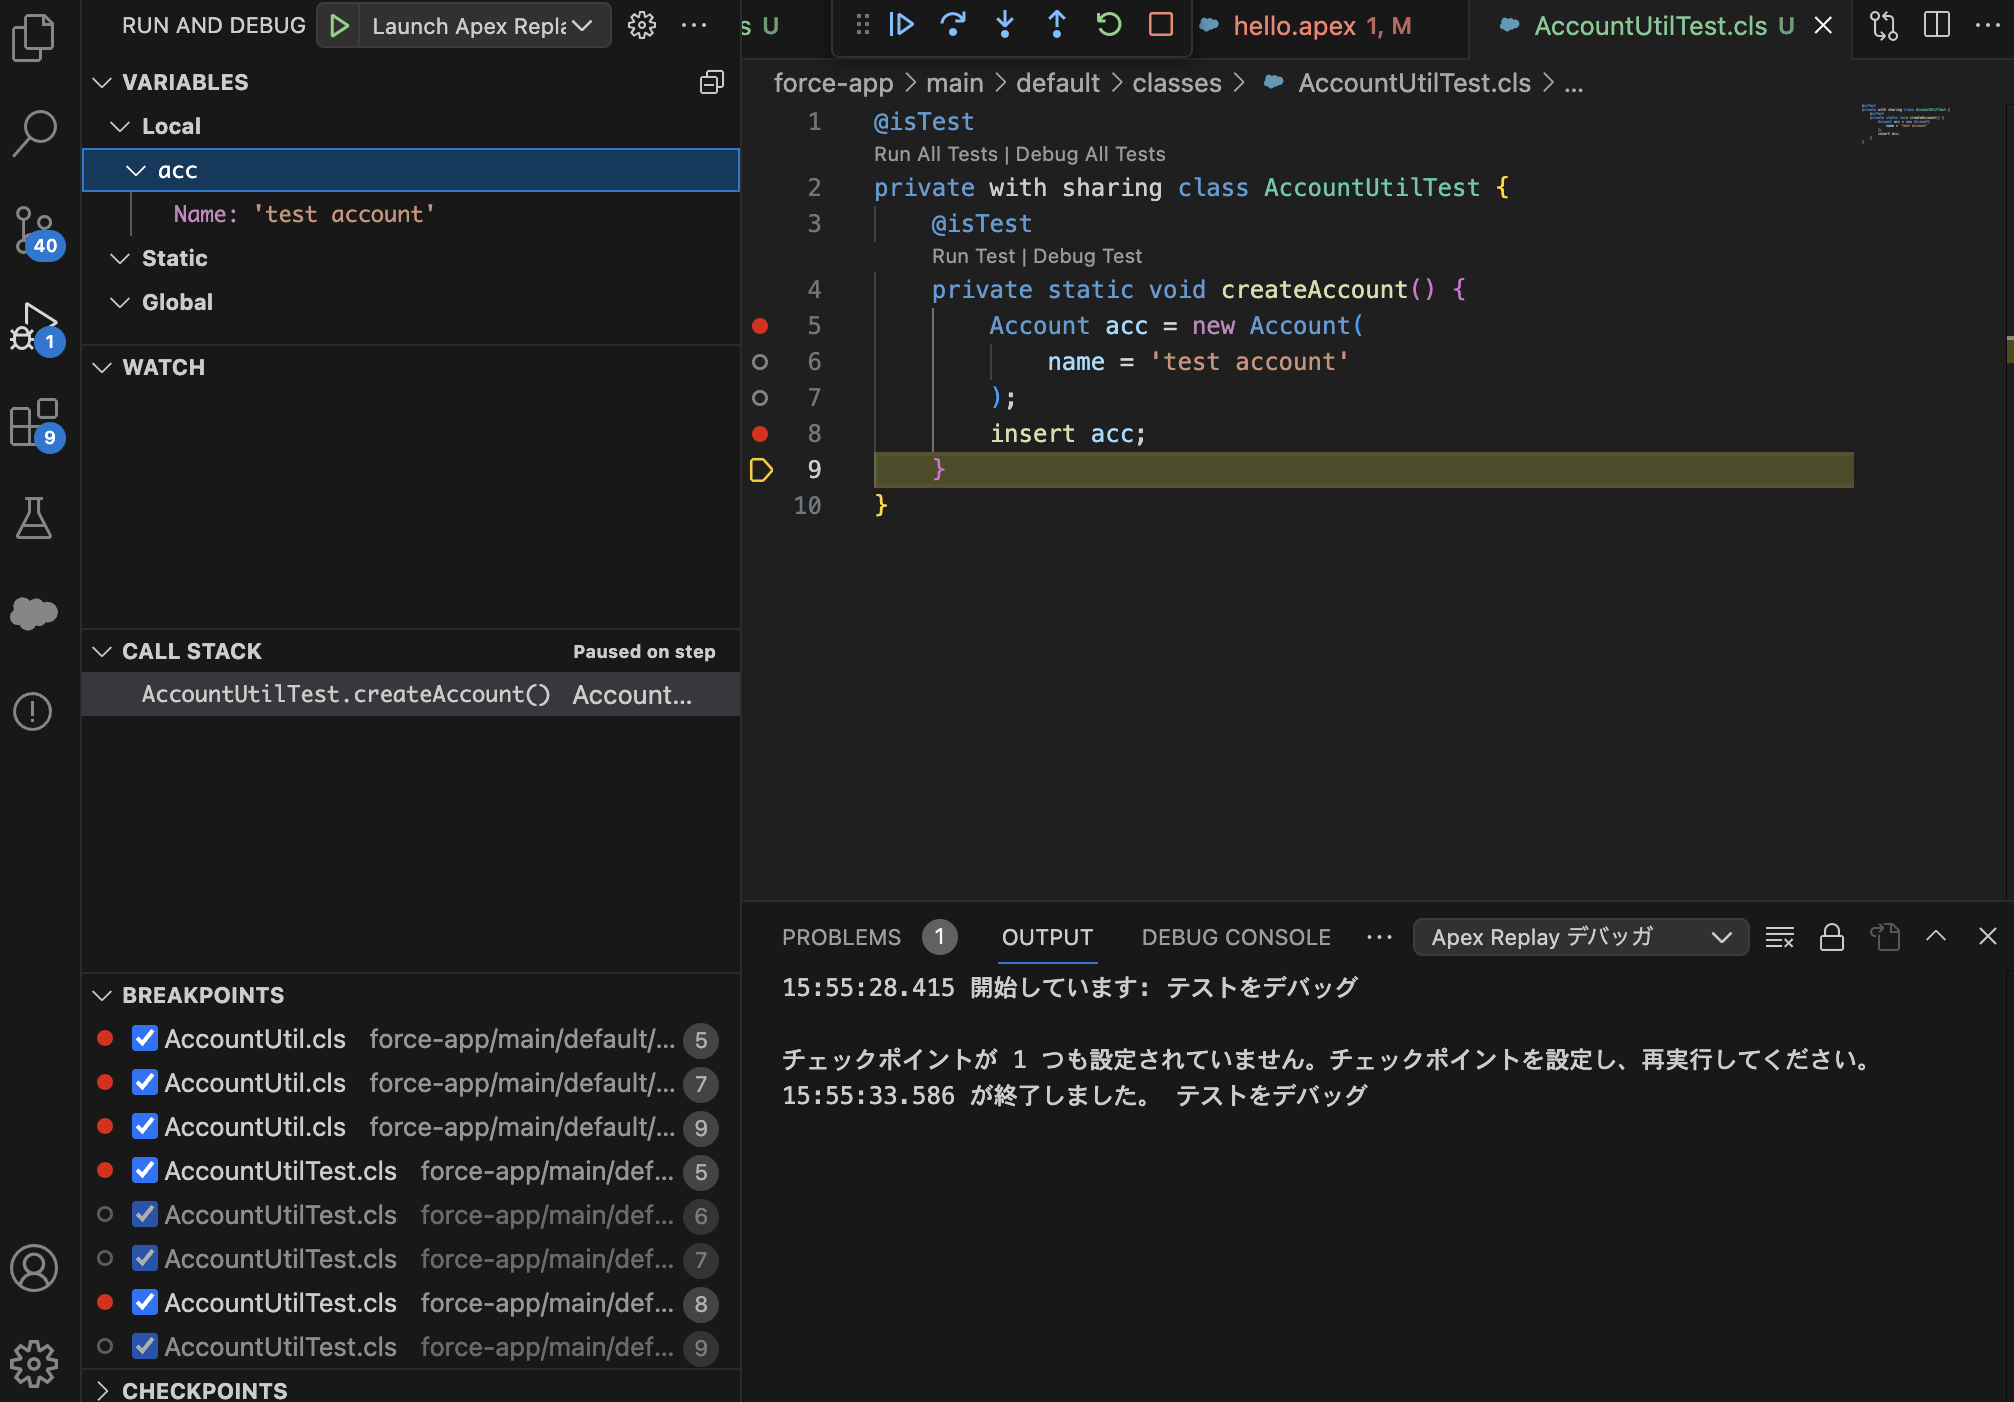Collapse the VARIABLES section
Image resolution: width=2014 pixels, height=1402 pixels.
coord(103,82)
